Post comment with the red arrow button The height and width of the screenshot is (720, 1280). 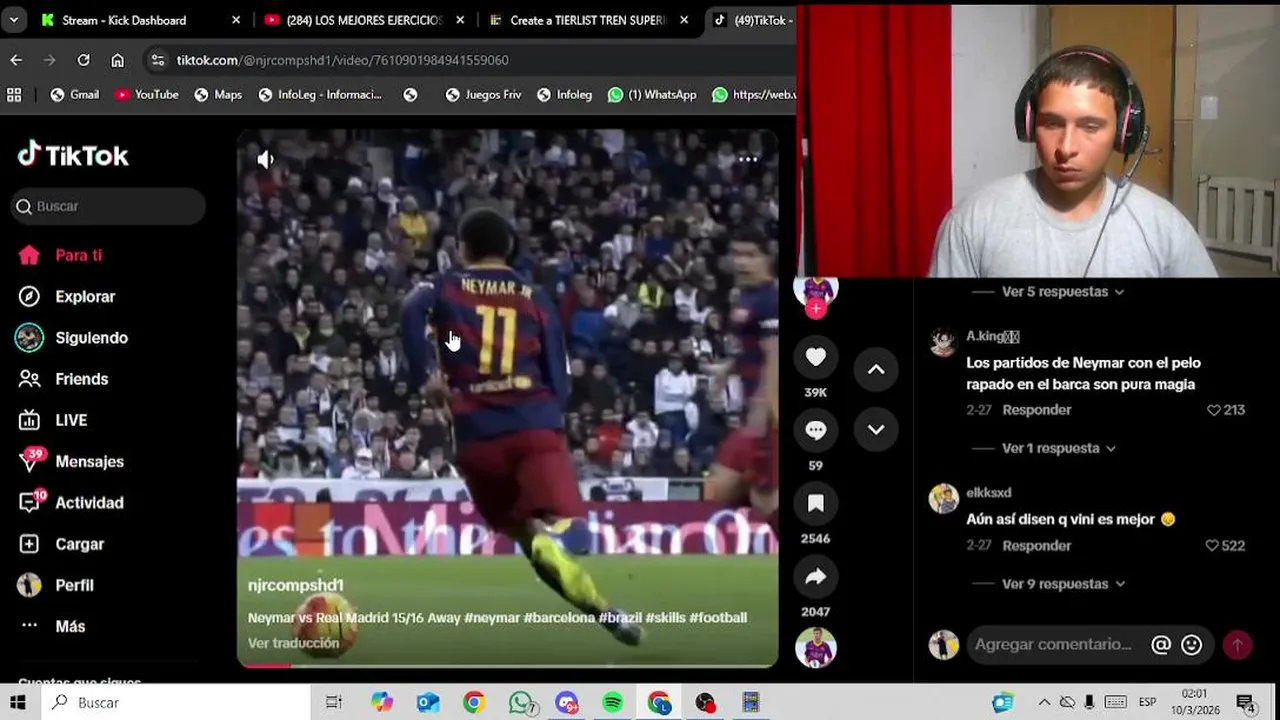pos(1237,645)
